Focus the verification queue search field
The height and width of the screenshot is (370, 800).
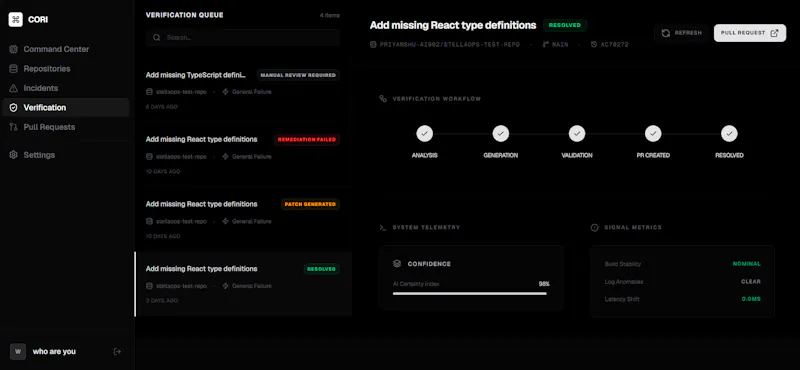243,38
